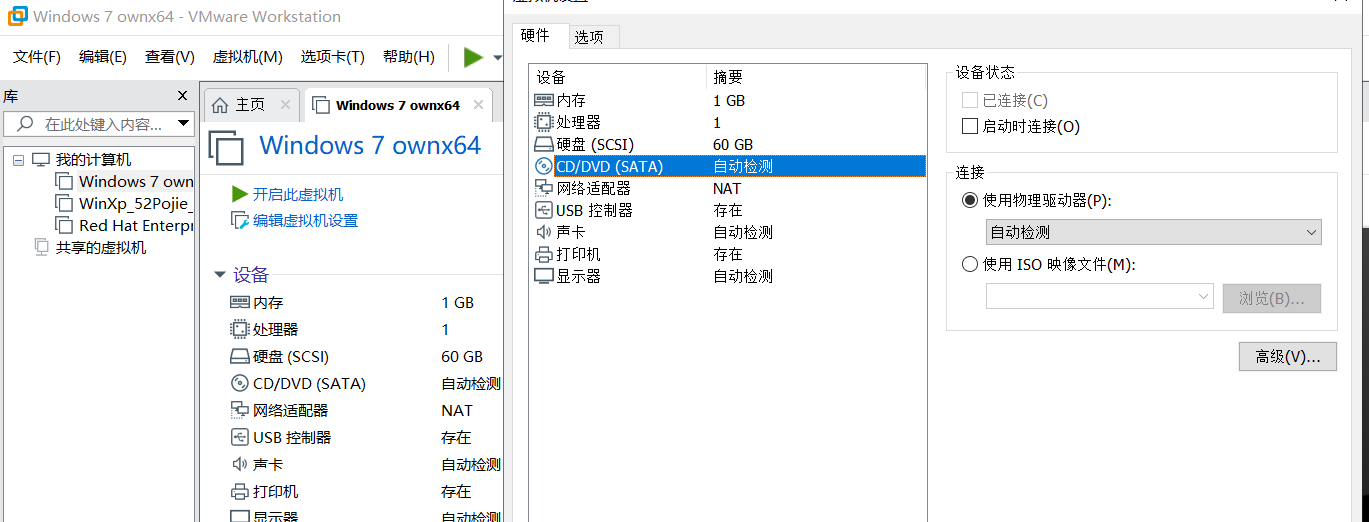This screenshot has height=522, width=1369.
Task: Select Windows 7 ownx64 in library tree
Action: (136, 182)
